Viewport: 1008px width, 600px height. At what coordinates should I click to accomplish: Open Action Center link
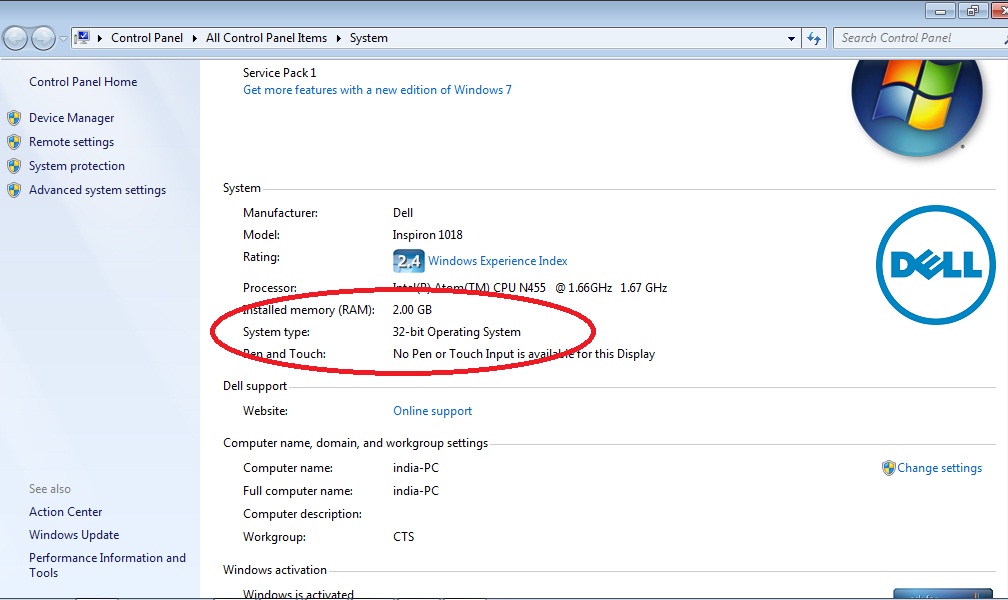(66, 512)
